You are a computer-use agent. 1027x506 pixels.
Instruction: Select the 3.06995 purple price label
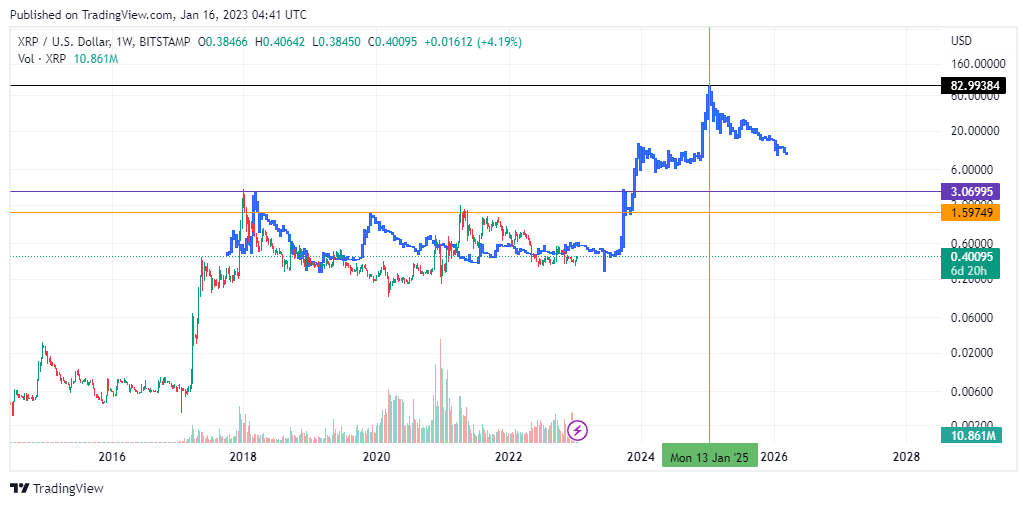970,192
